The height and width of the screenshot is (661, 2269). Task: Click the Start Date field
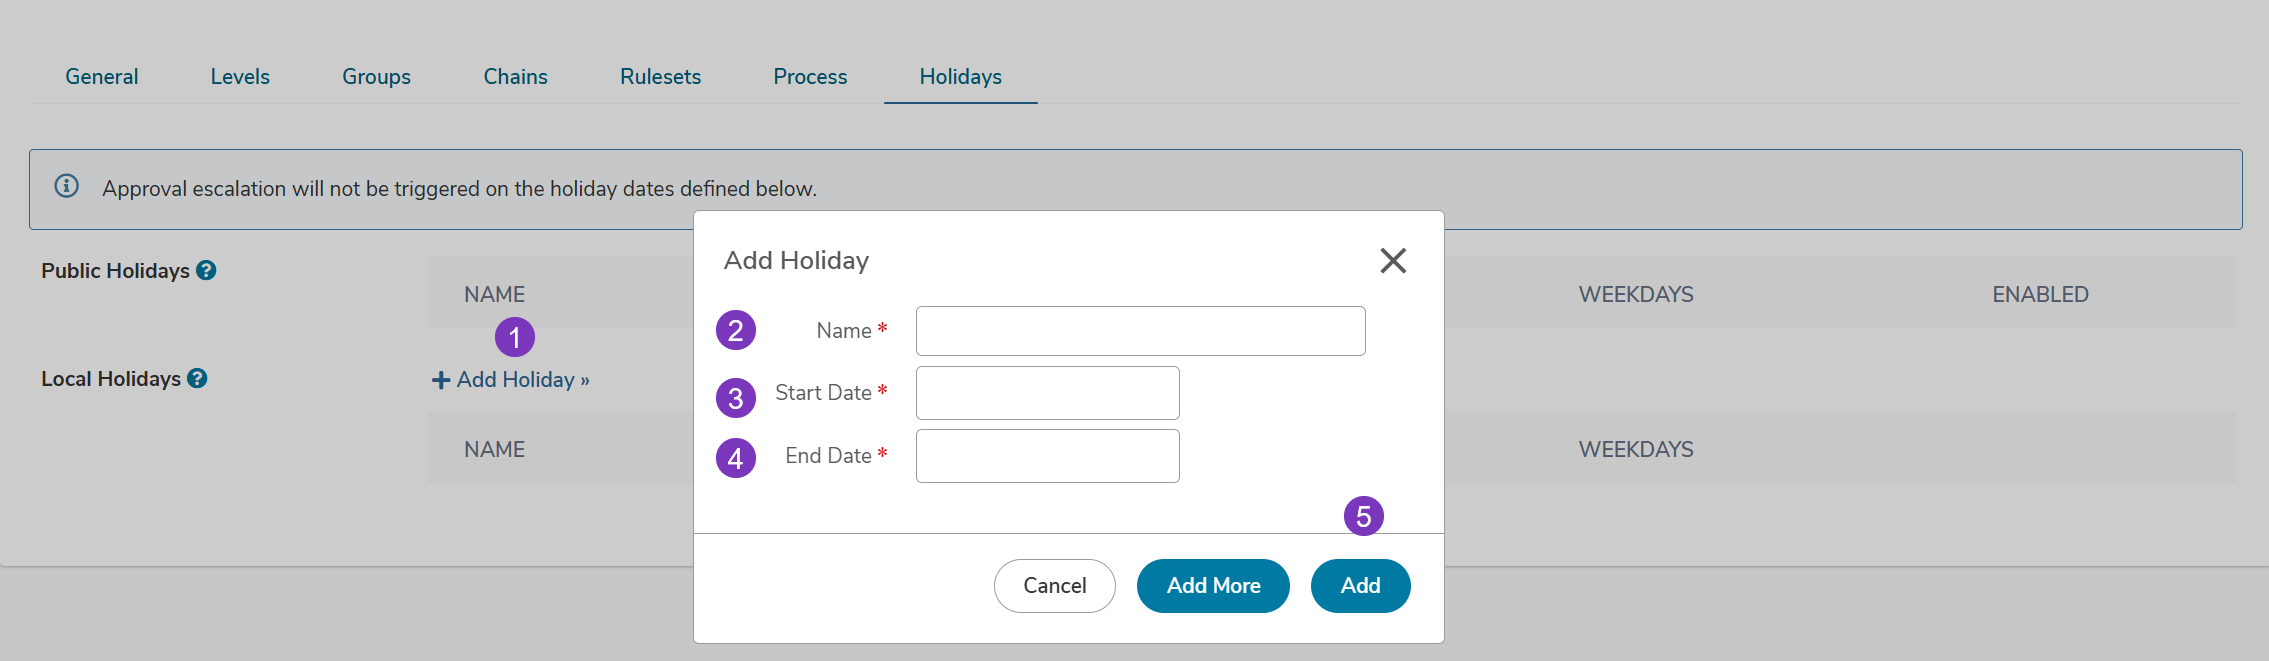[x=1048, y=393]
